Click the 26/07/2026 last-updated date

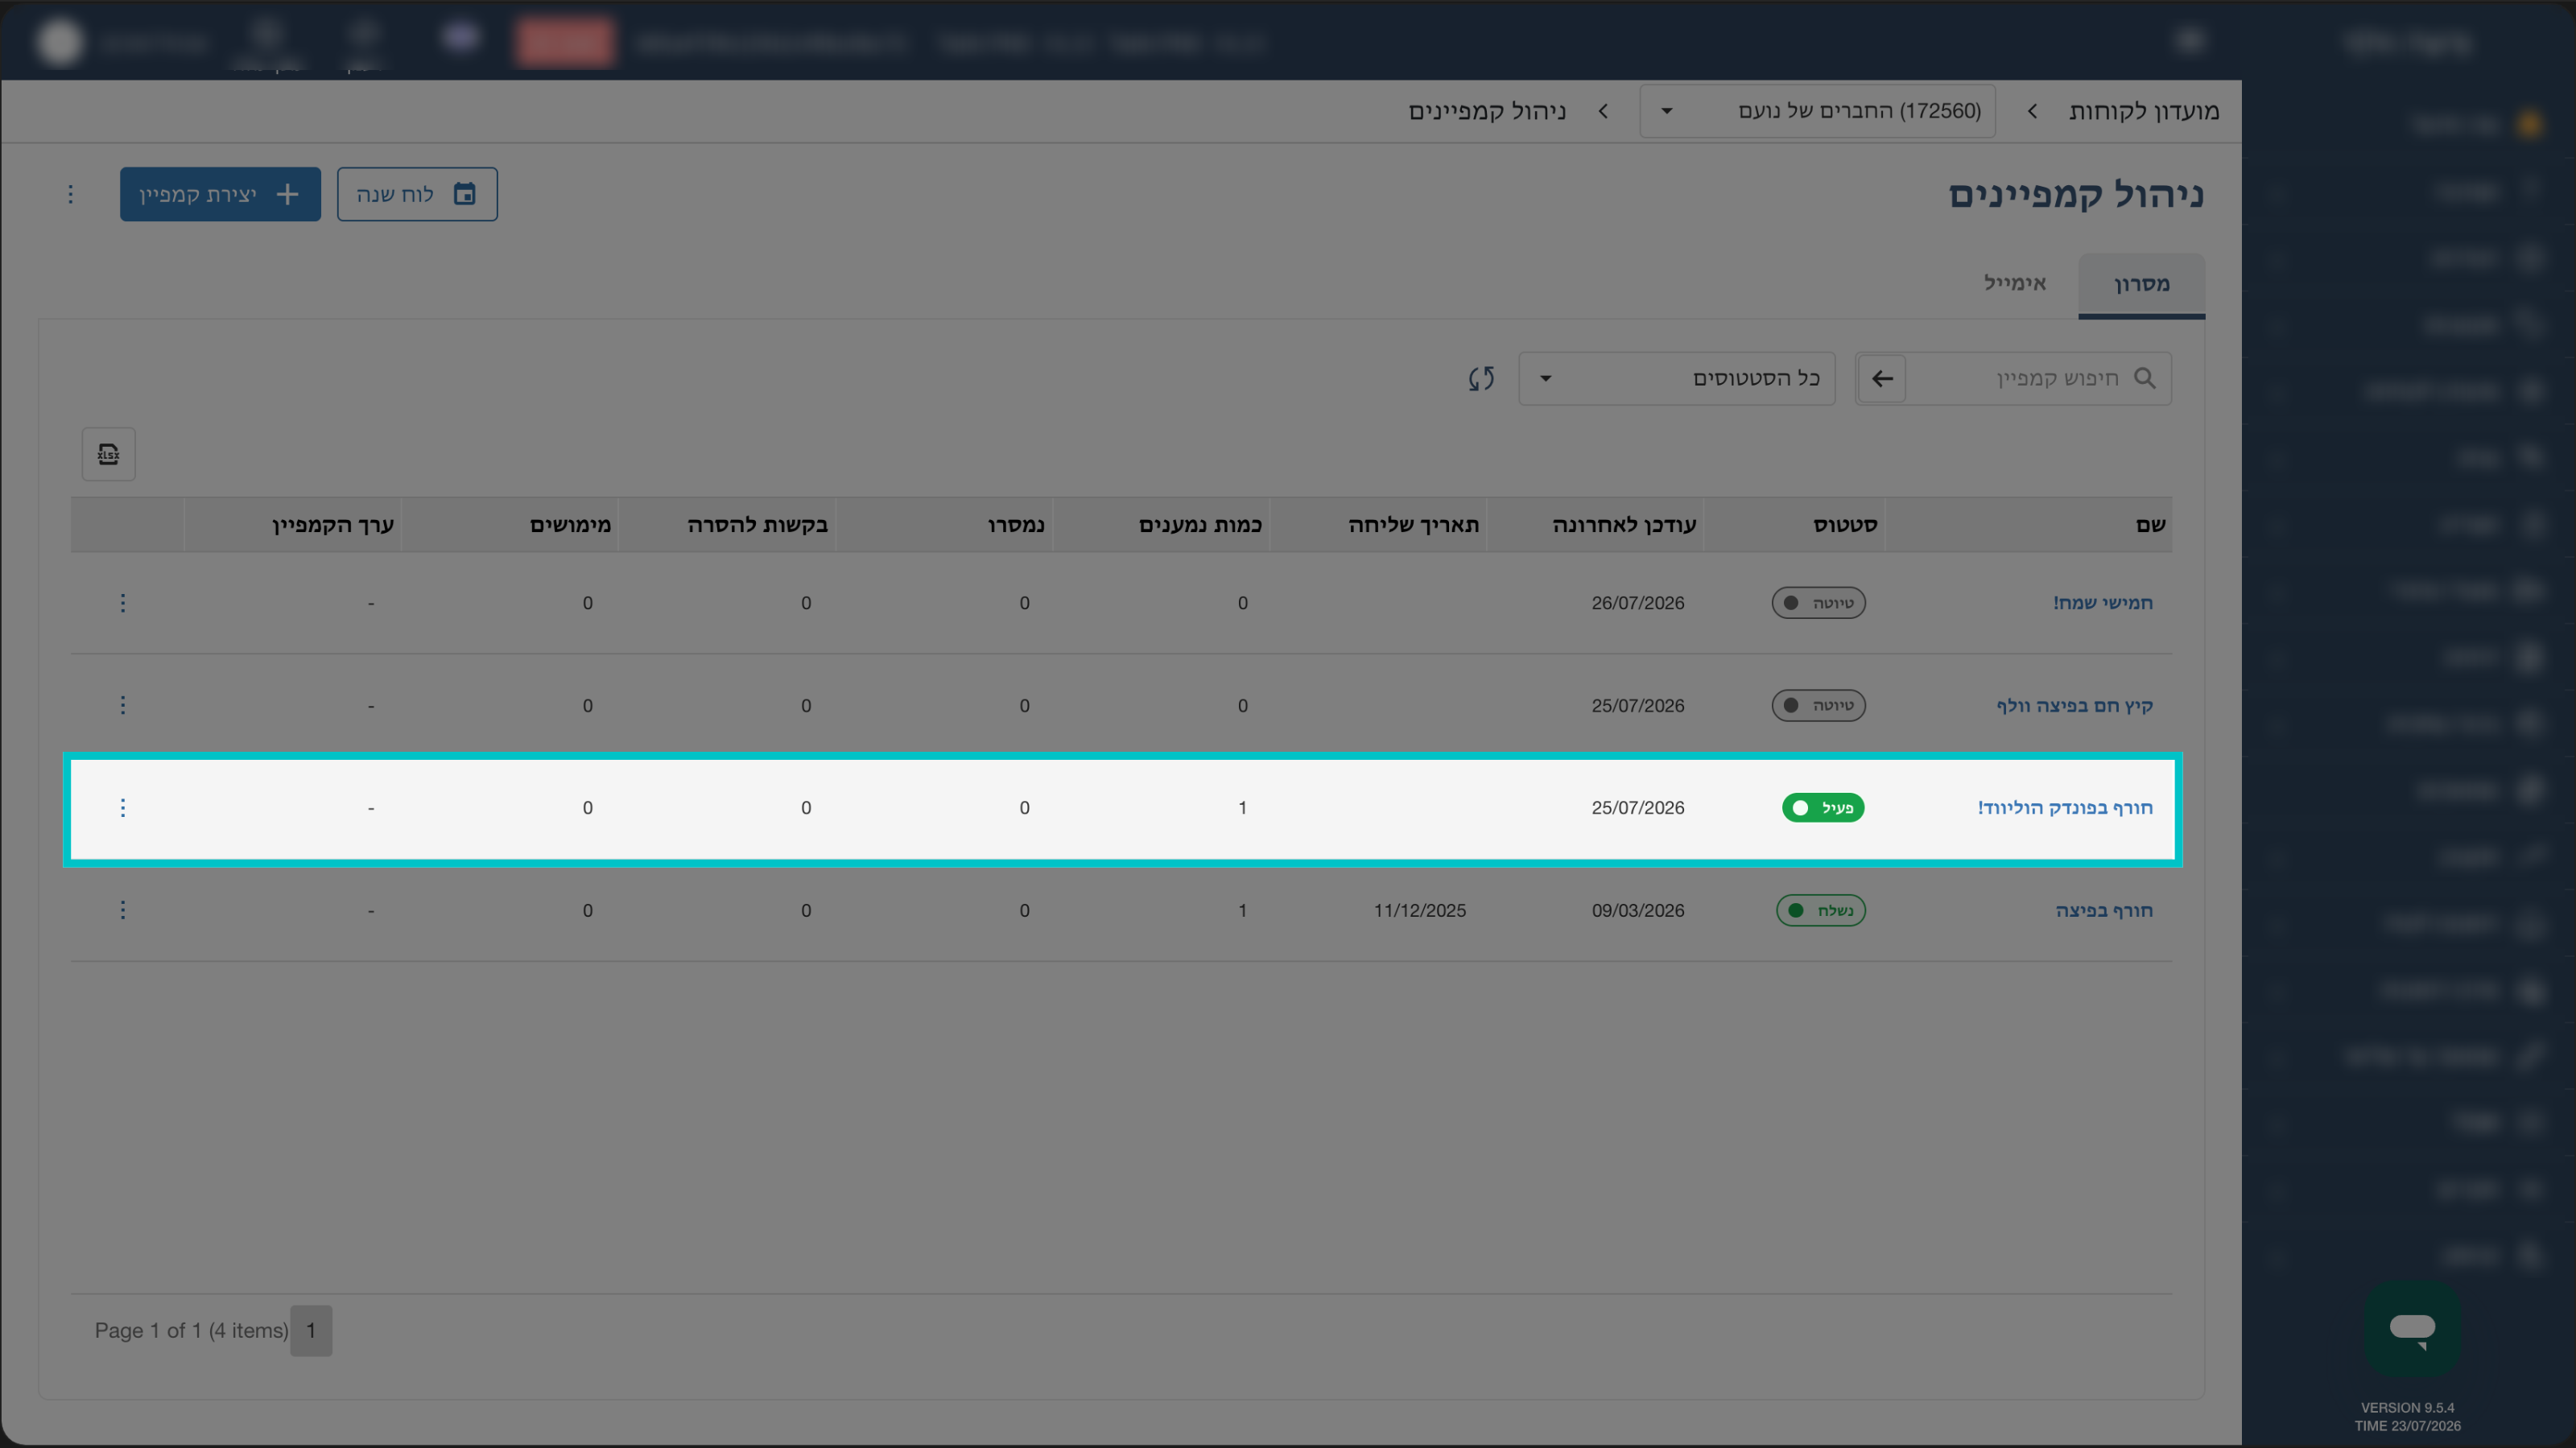(1638, 603)
